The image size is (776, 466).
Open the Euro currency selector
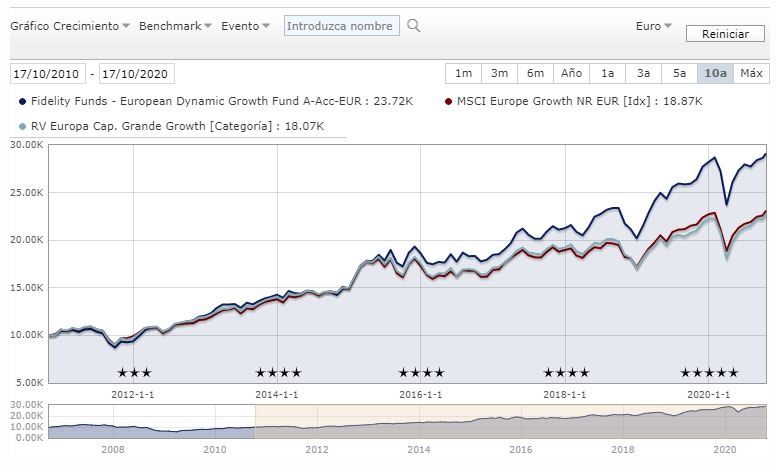point(654,26)
